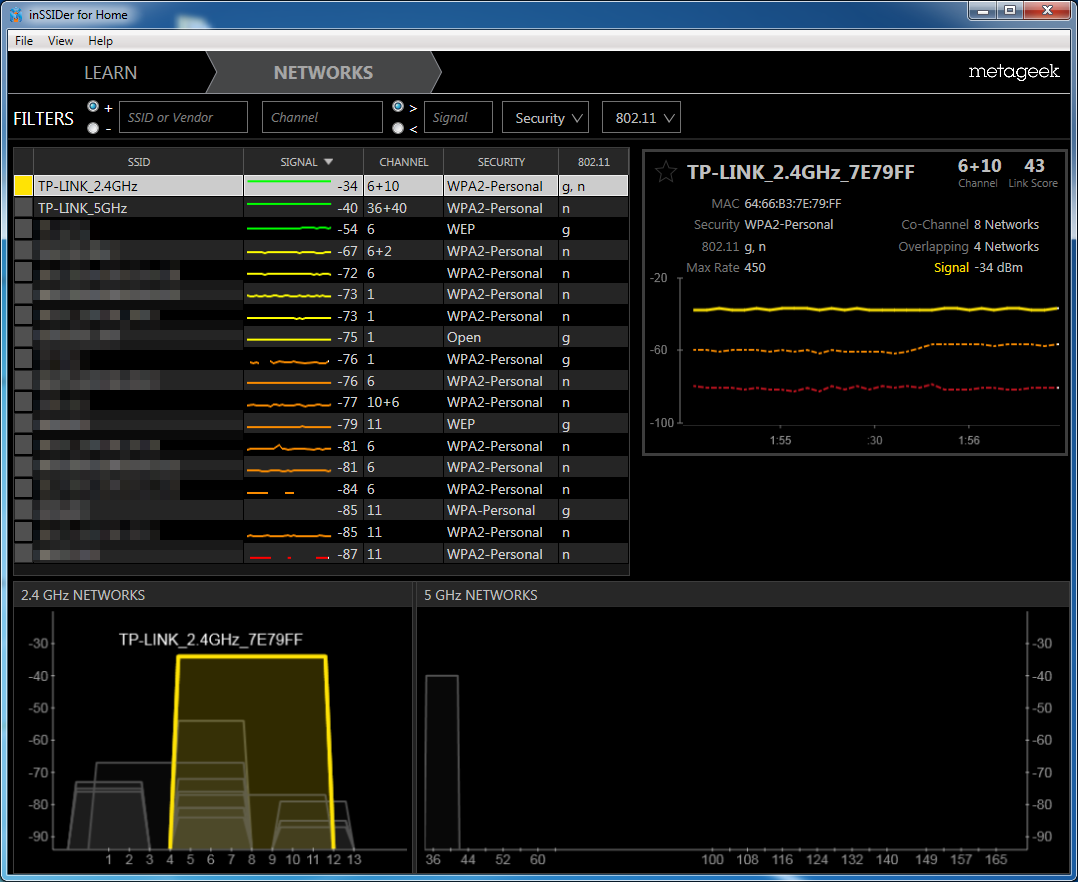The height and width of the screenshot is (882, 1078).
Task: Minimize the inSSIDer window
Action: pyautogui.click(x=983, y=10)
